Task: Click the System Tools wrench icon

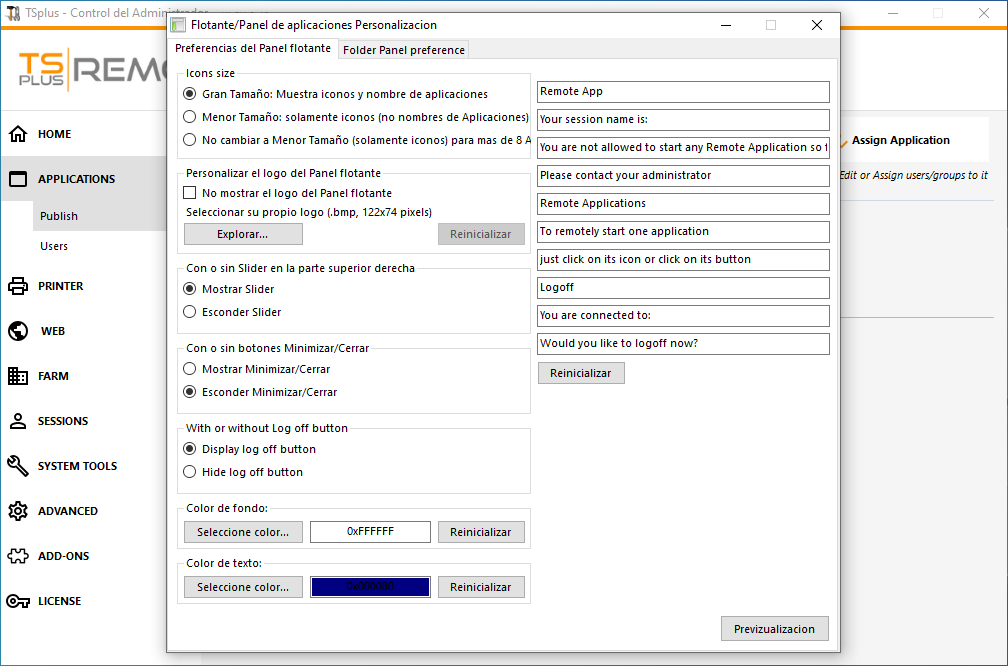Action: point(18,466)
